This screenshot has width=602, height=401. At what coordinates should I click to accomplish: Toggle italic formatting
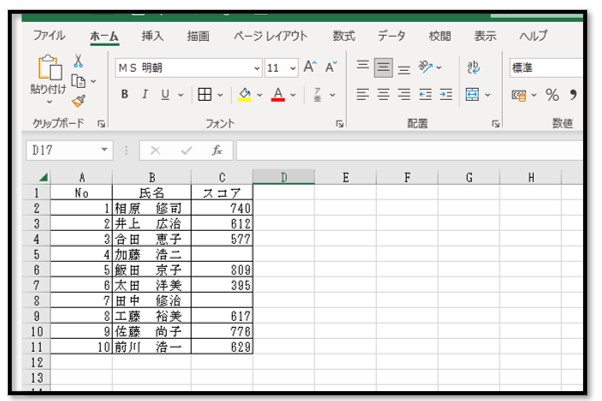(x=145, y=94)
